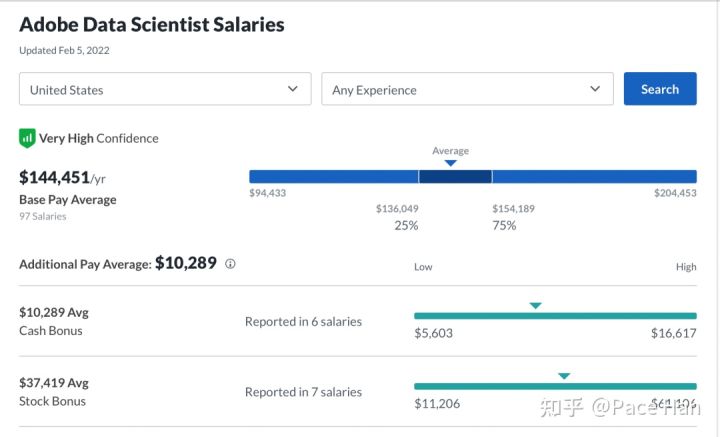Open the Any Experience dropdown
Screen dimensions: 720x437
tap(467, 89)
